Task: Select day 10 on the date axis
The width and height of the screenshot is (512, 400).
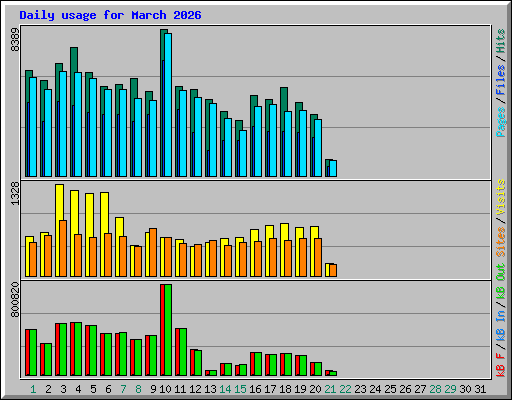Action: coord(165,389)
